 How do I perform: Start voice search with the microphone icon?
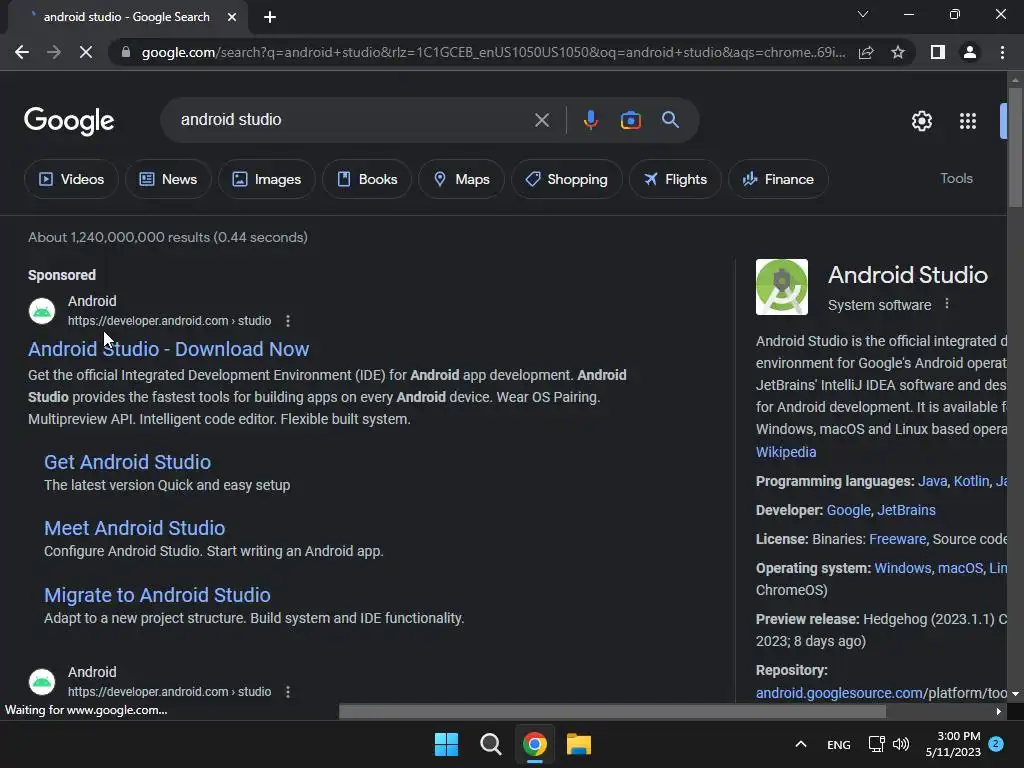(590, 120)
